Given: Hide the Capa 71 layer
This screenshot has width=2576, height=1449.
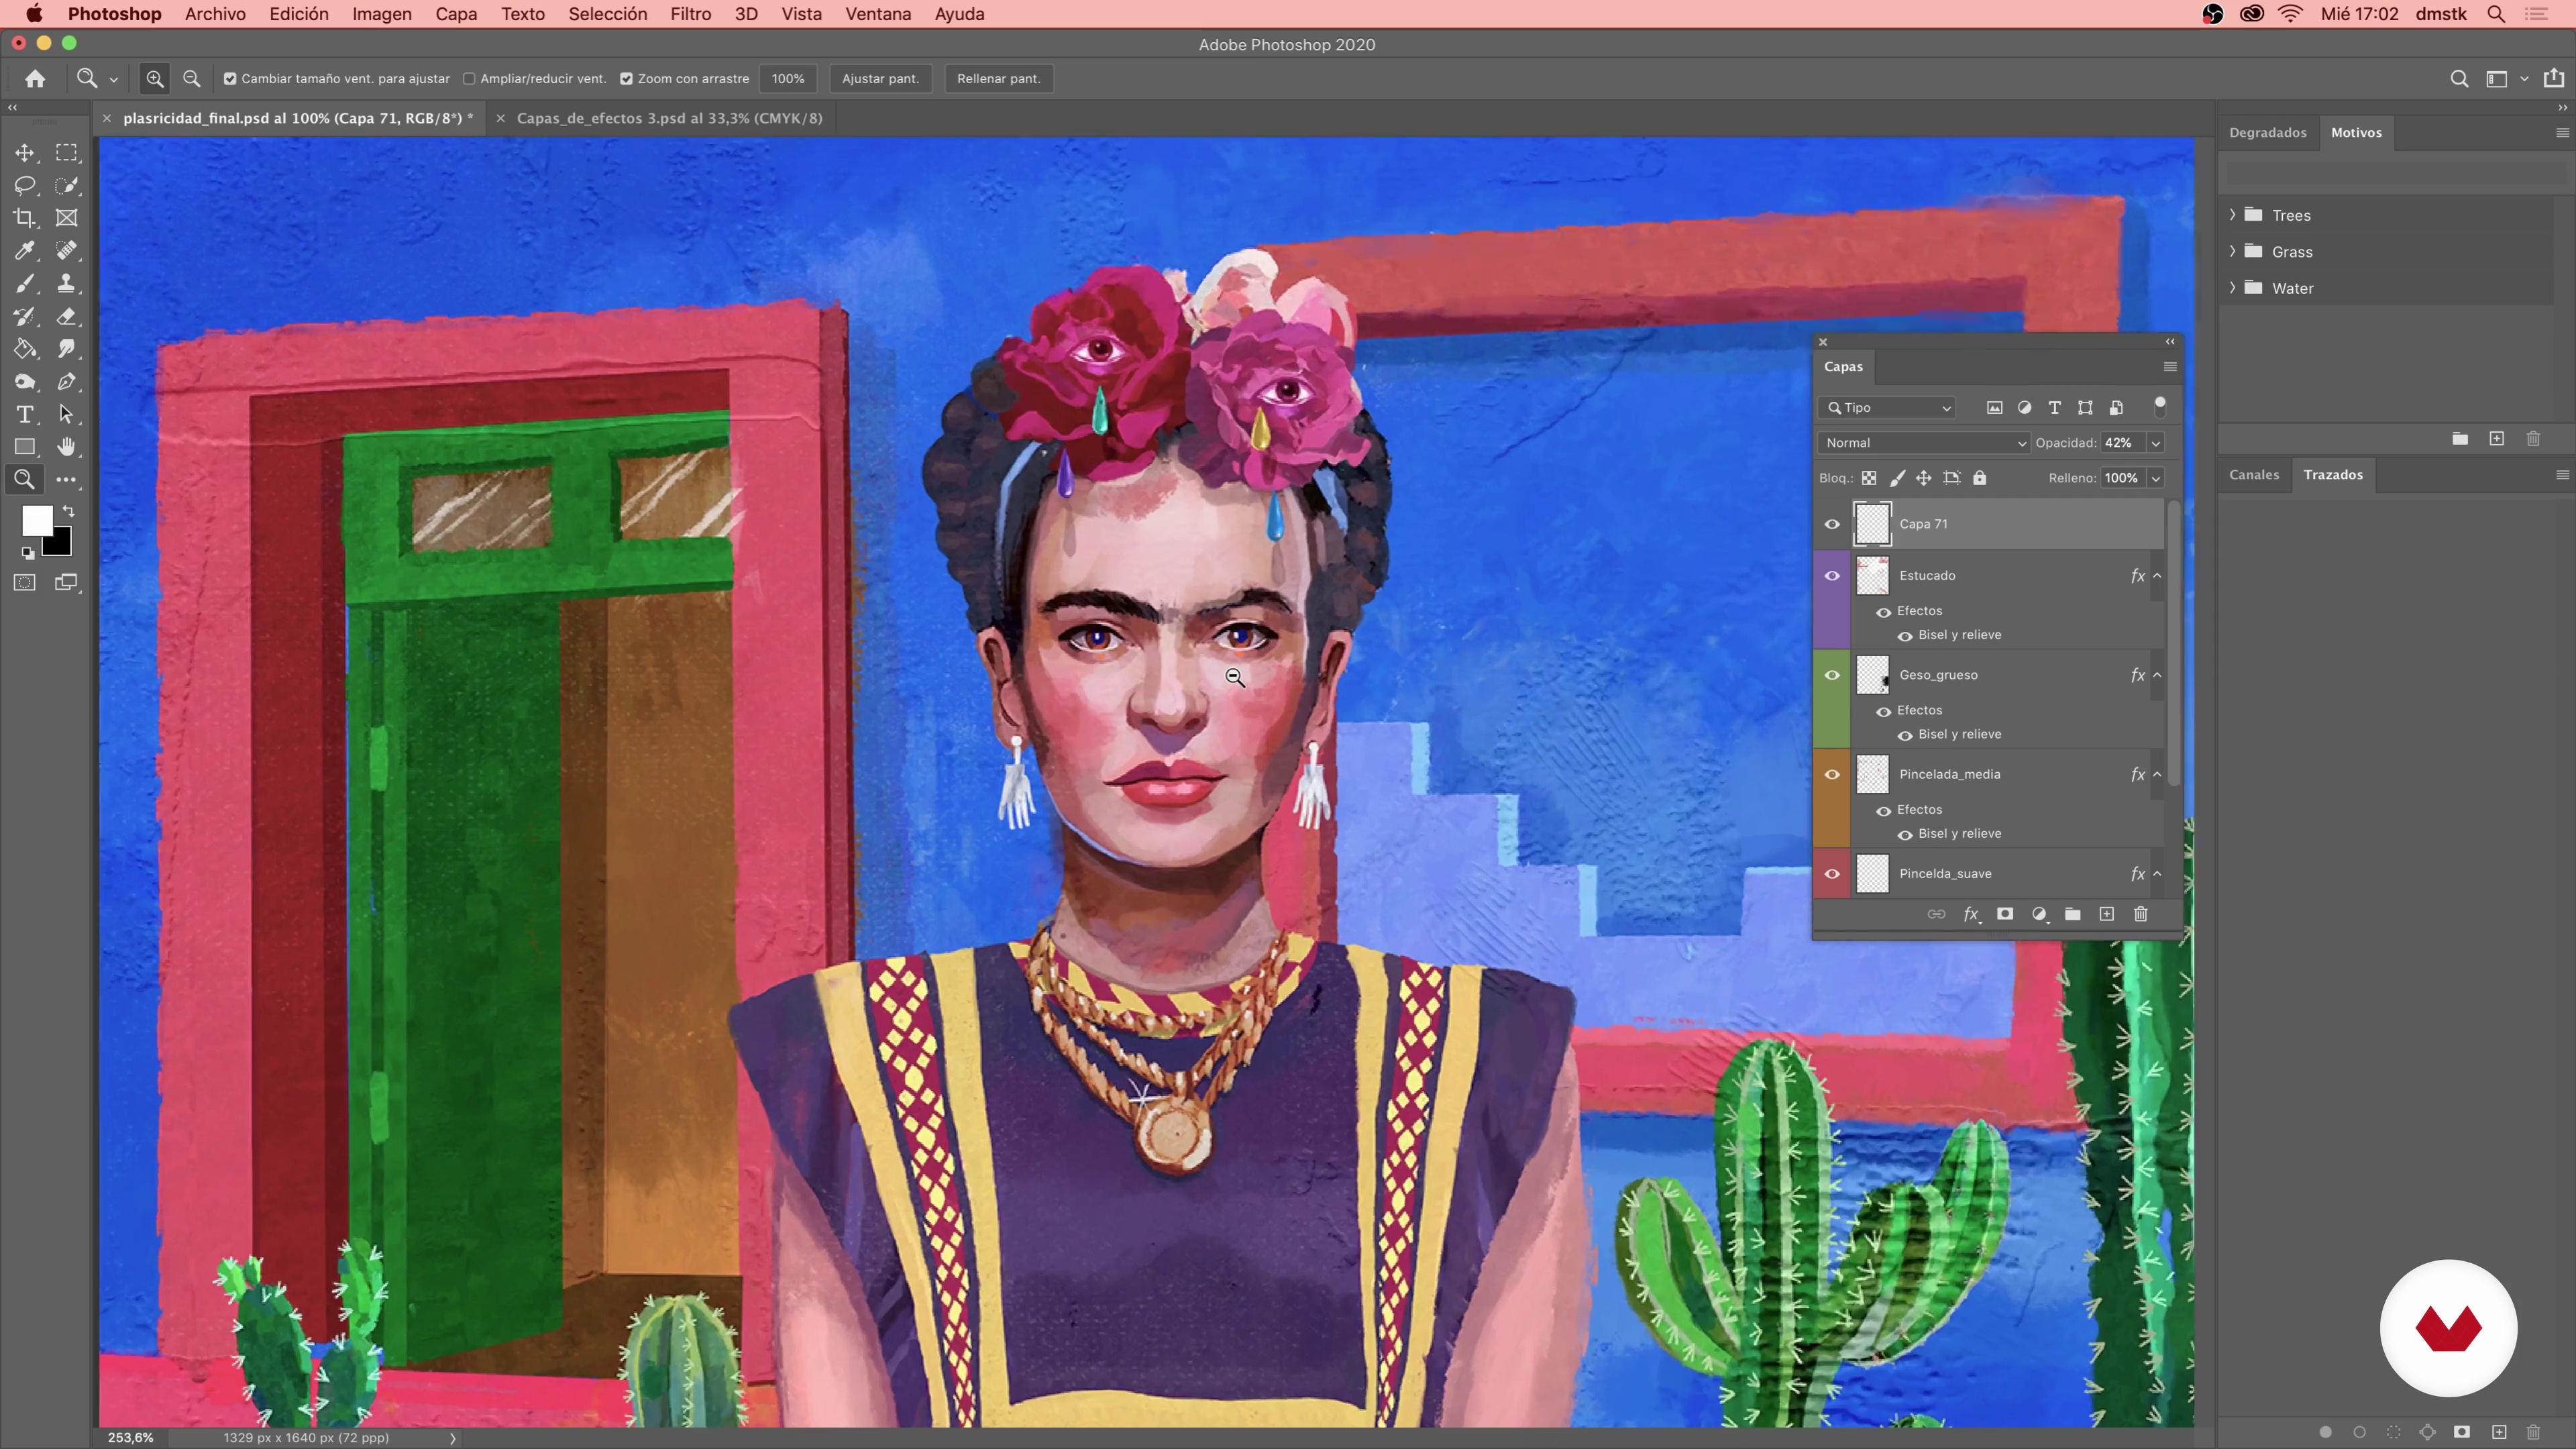Looking at the screenshot, I should pyautogui.click(x=1832, y=524).
